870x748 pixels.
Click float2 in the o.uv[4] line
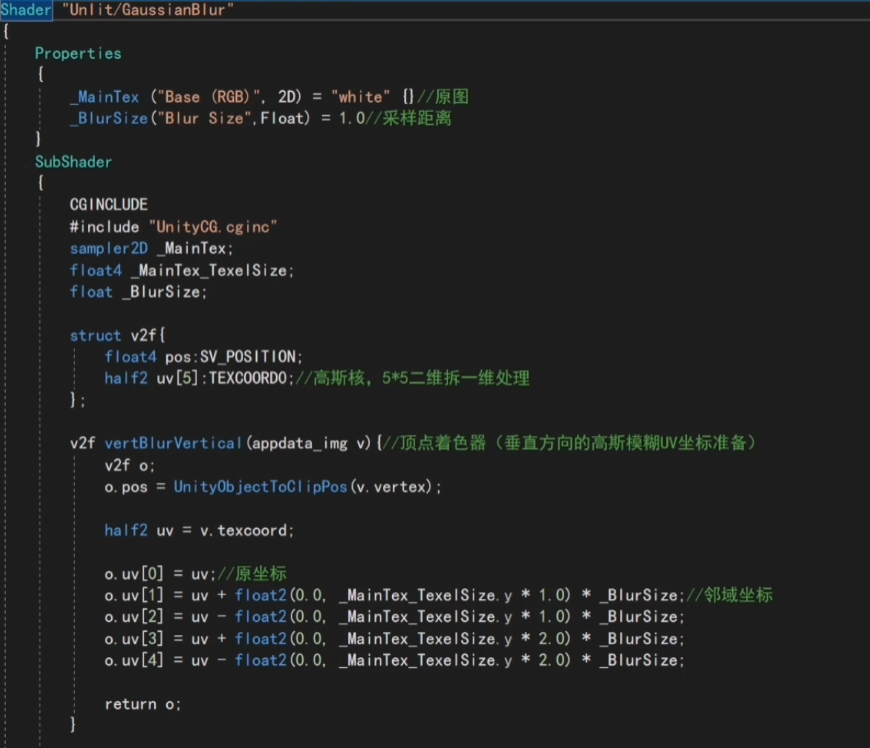click(261, 660)
